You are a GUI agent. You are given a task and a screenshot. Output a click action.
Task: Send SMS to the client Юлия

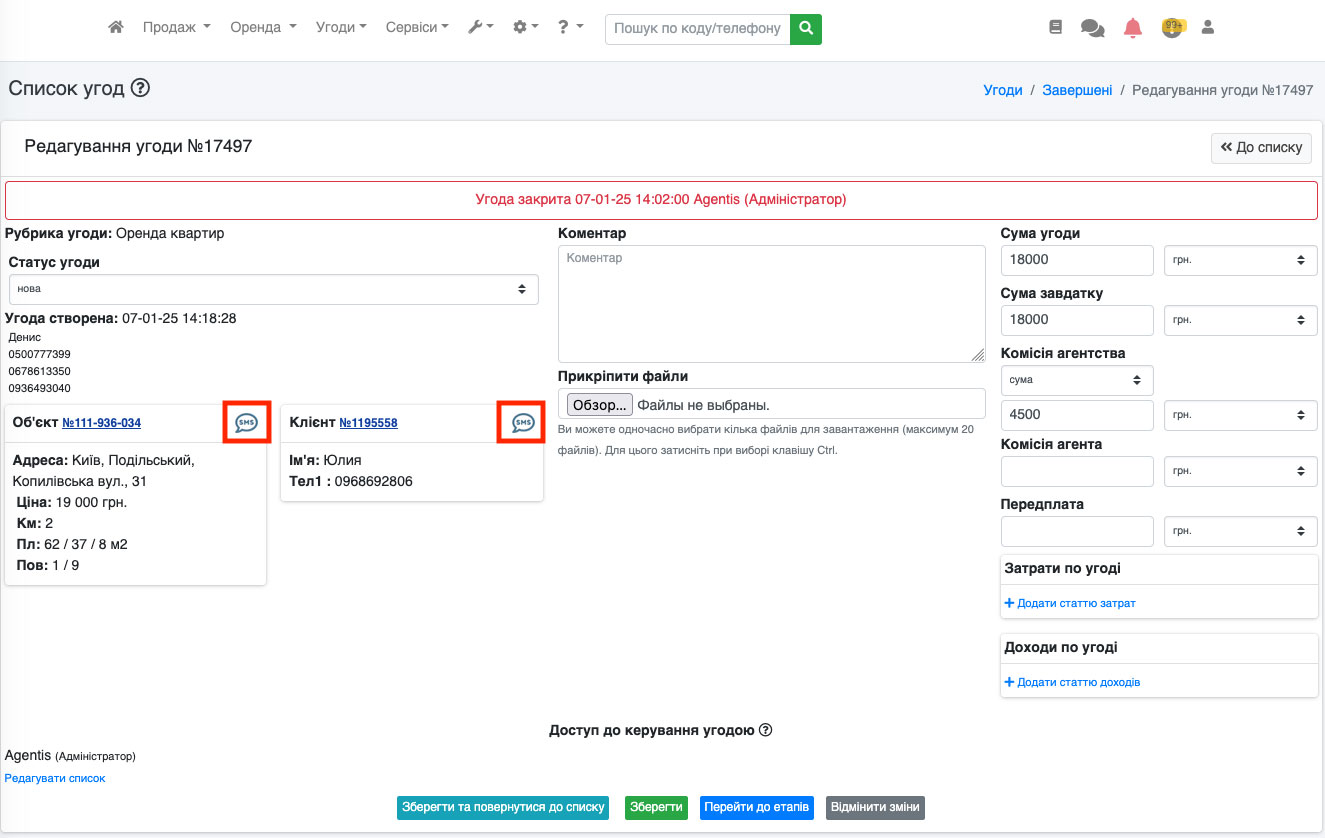pyautogui.click(x=523, y=423)
